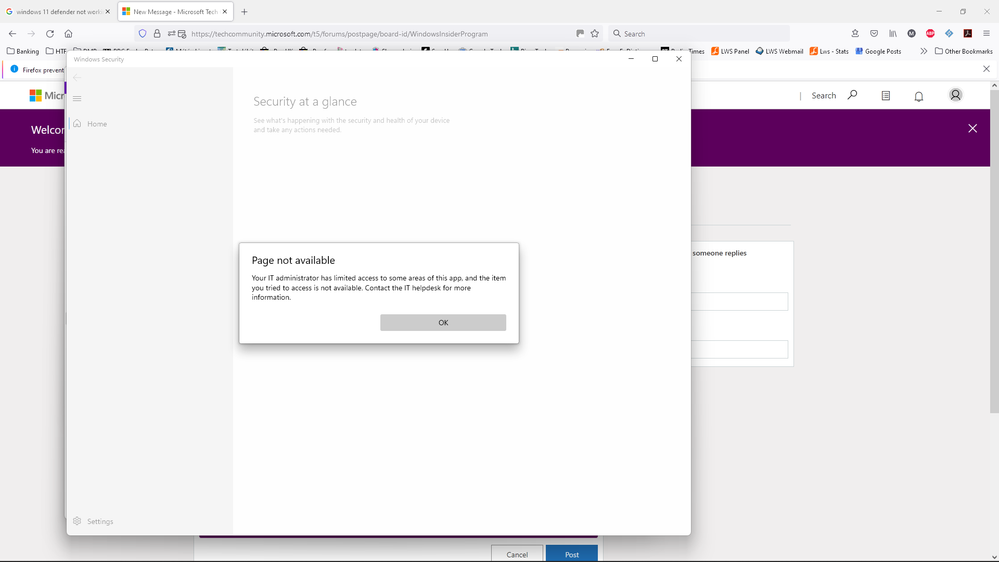Maximize the Windows Security window

pos(654,59)
